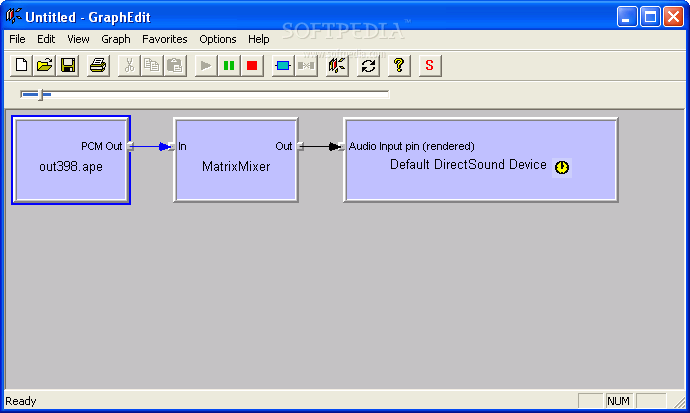Click the seek slider thumb
Viewport: 690px width, 413px height.
[x=40, y=94]
